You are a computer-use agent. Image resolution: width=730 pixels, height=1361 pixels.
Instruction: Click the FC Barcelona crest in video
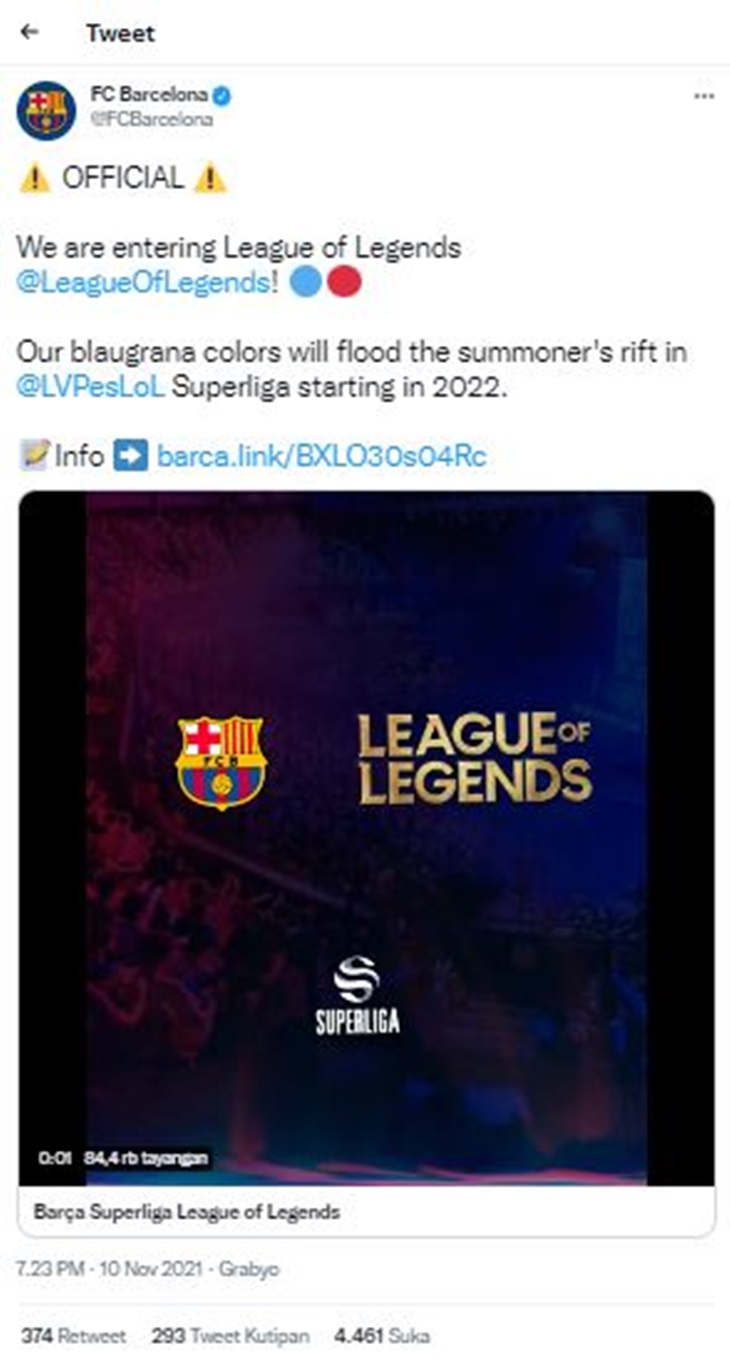220,761
